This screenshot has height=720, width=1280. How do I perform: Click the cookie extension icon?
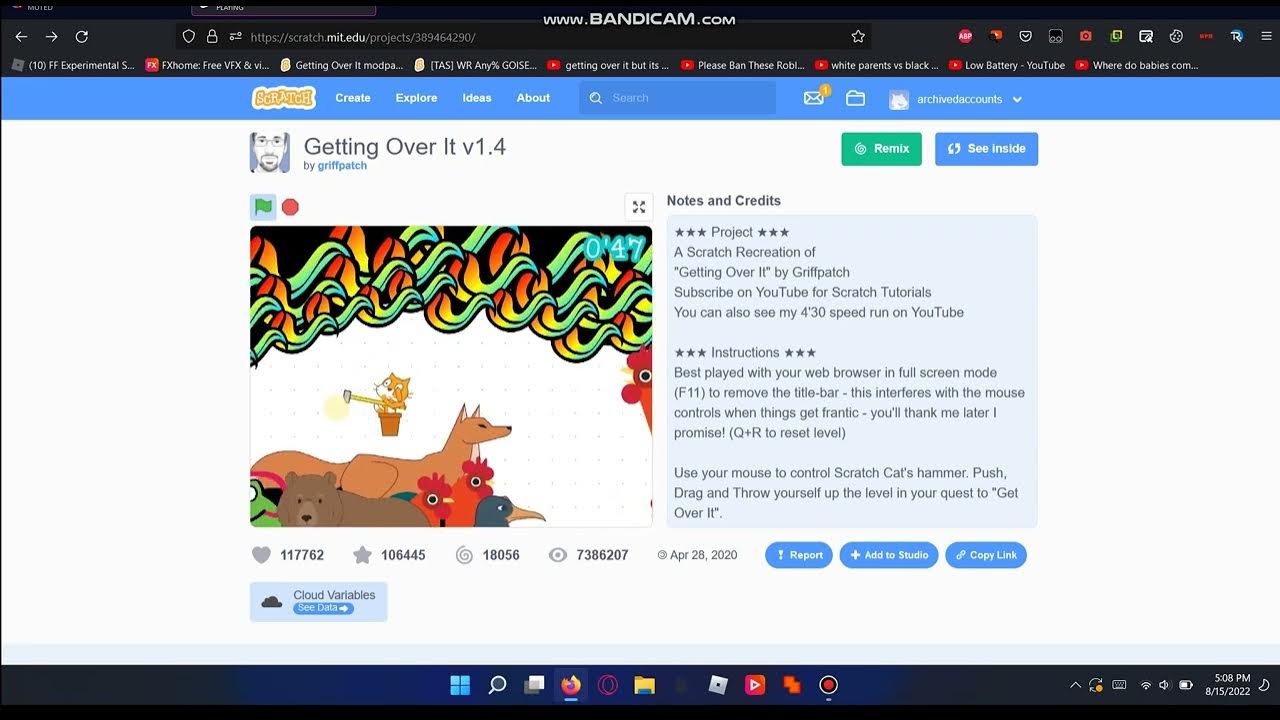pos(1176,36)
